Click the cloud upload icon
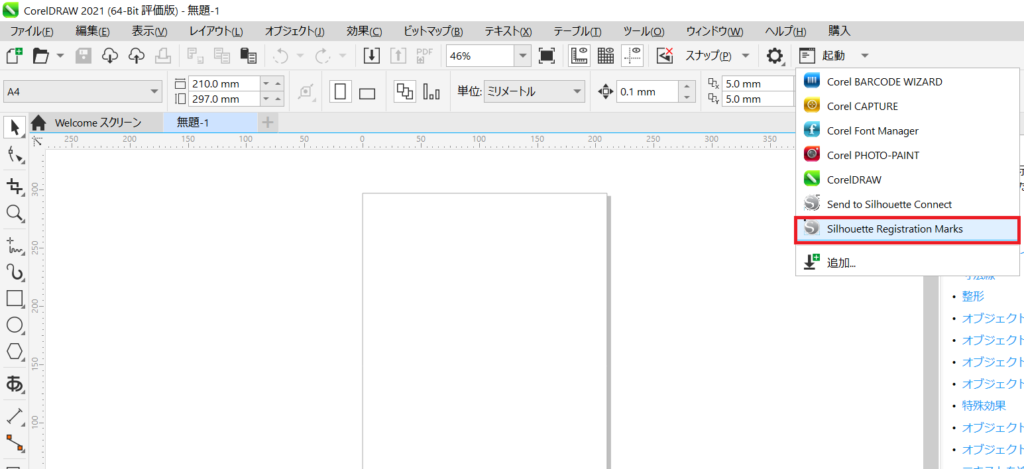This screenshot has width=1024, height=469. tap(136, 56)
